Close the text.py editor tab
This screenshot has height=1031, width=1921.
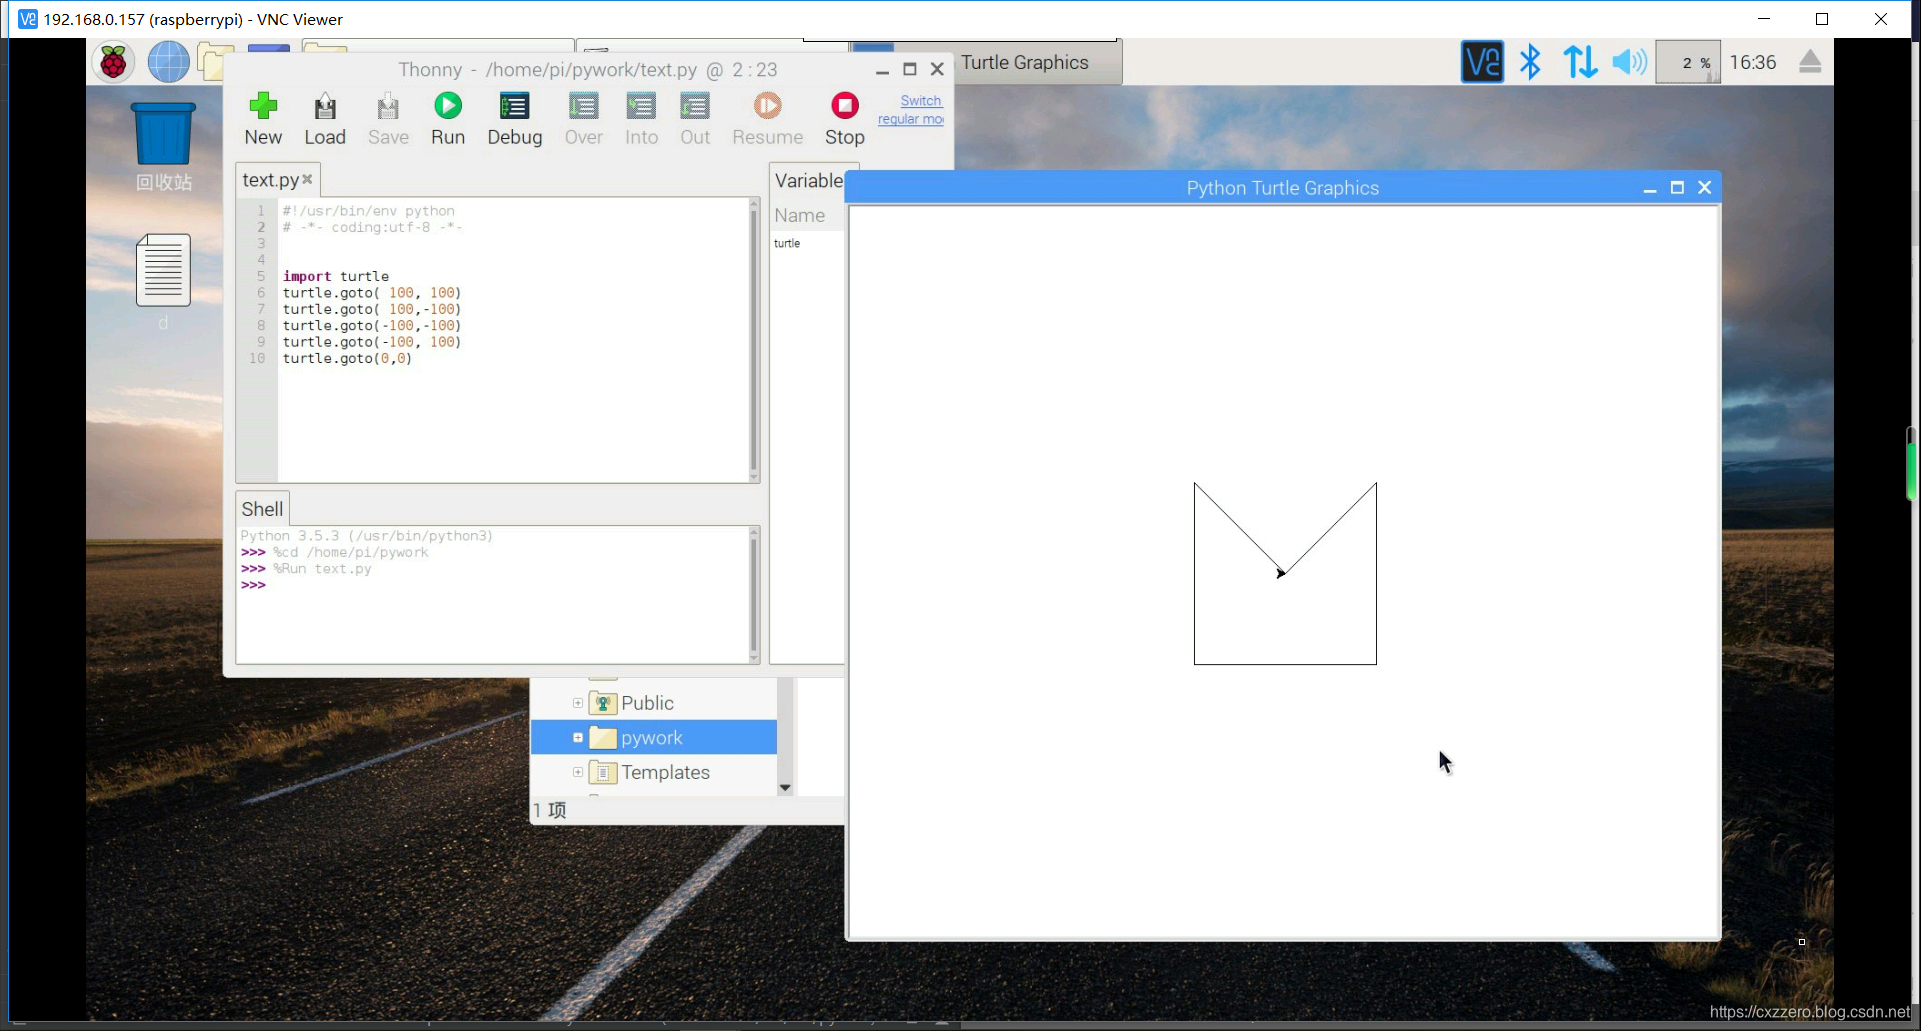click(x=307, y=179)
